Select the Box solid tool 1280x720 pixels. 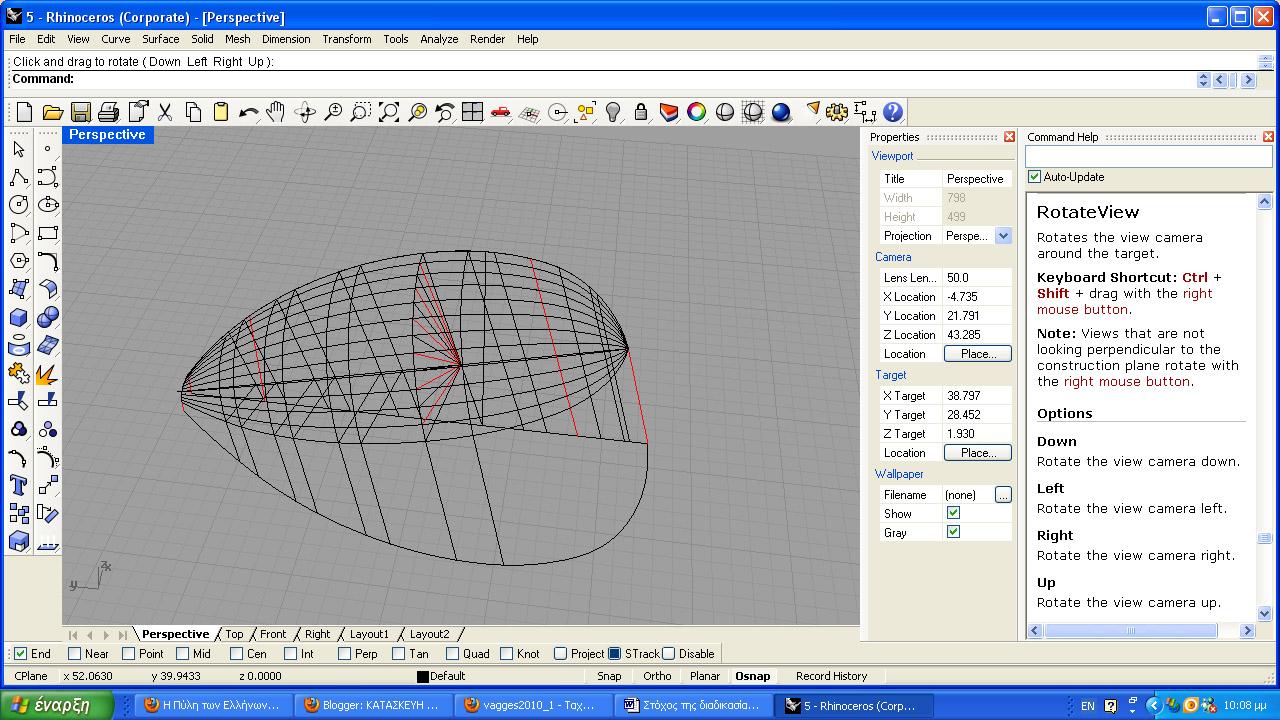pyautogui.click(x=19, y=317)
